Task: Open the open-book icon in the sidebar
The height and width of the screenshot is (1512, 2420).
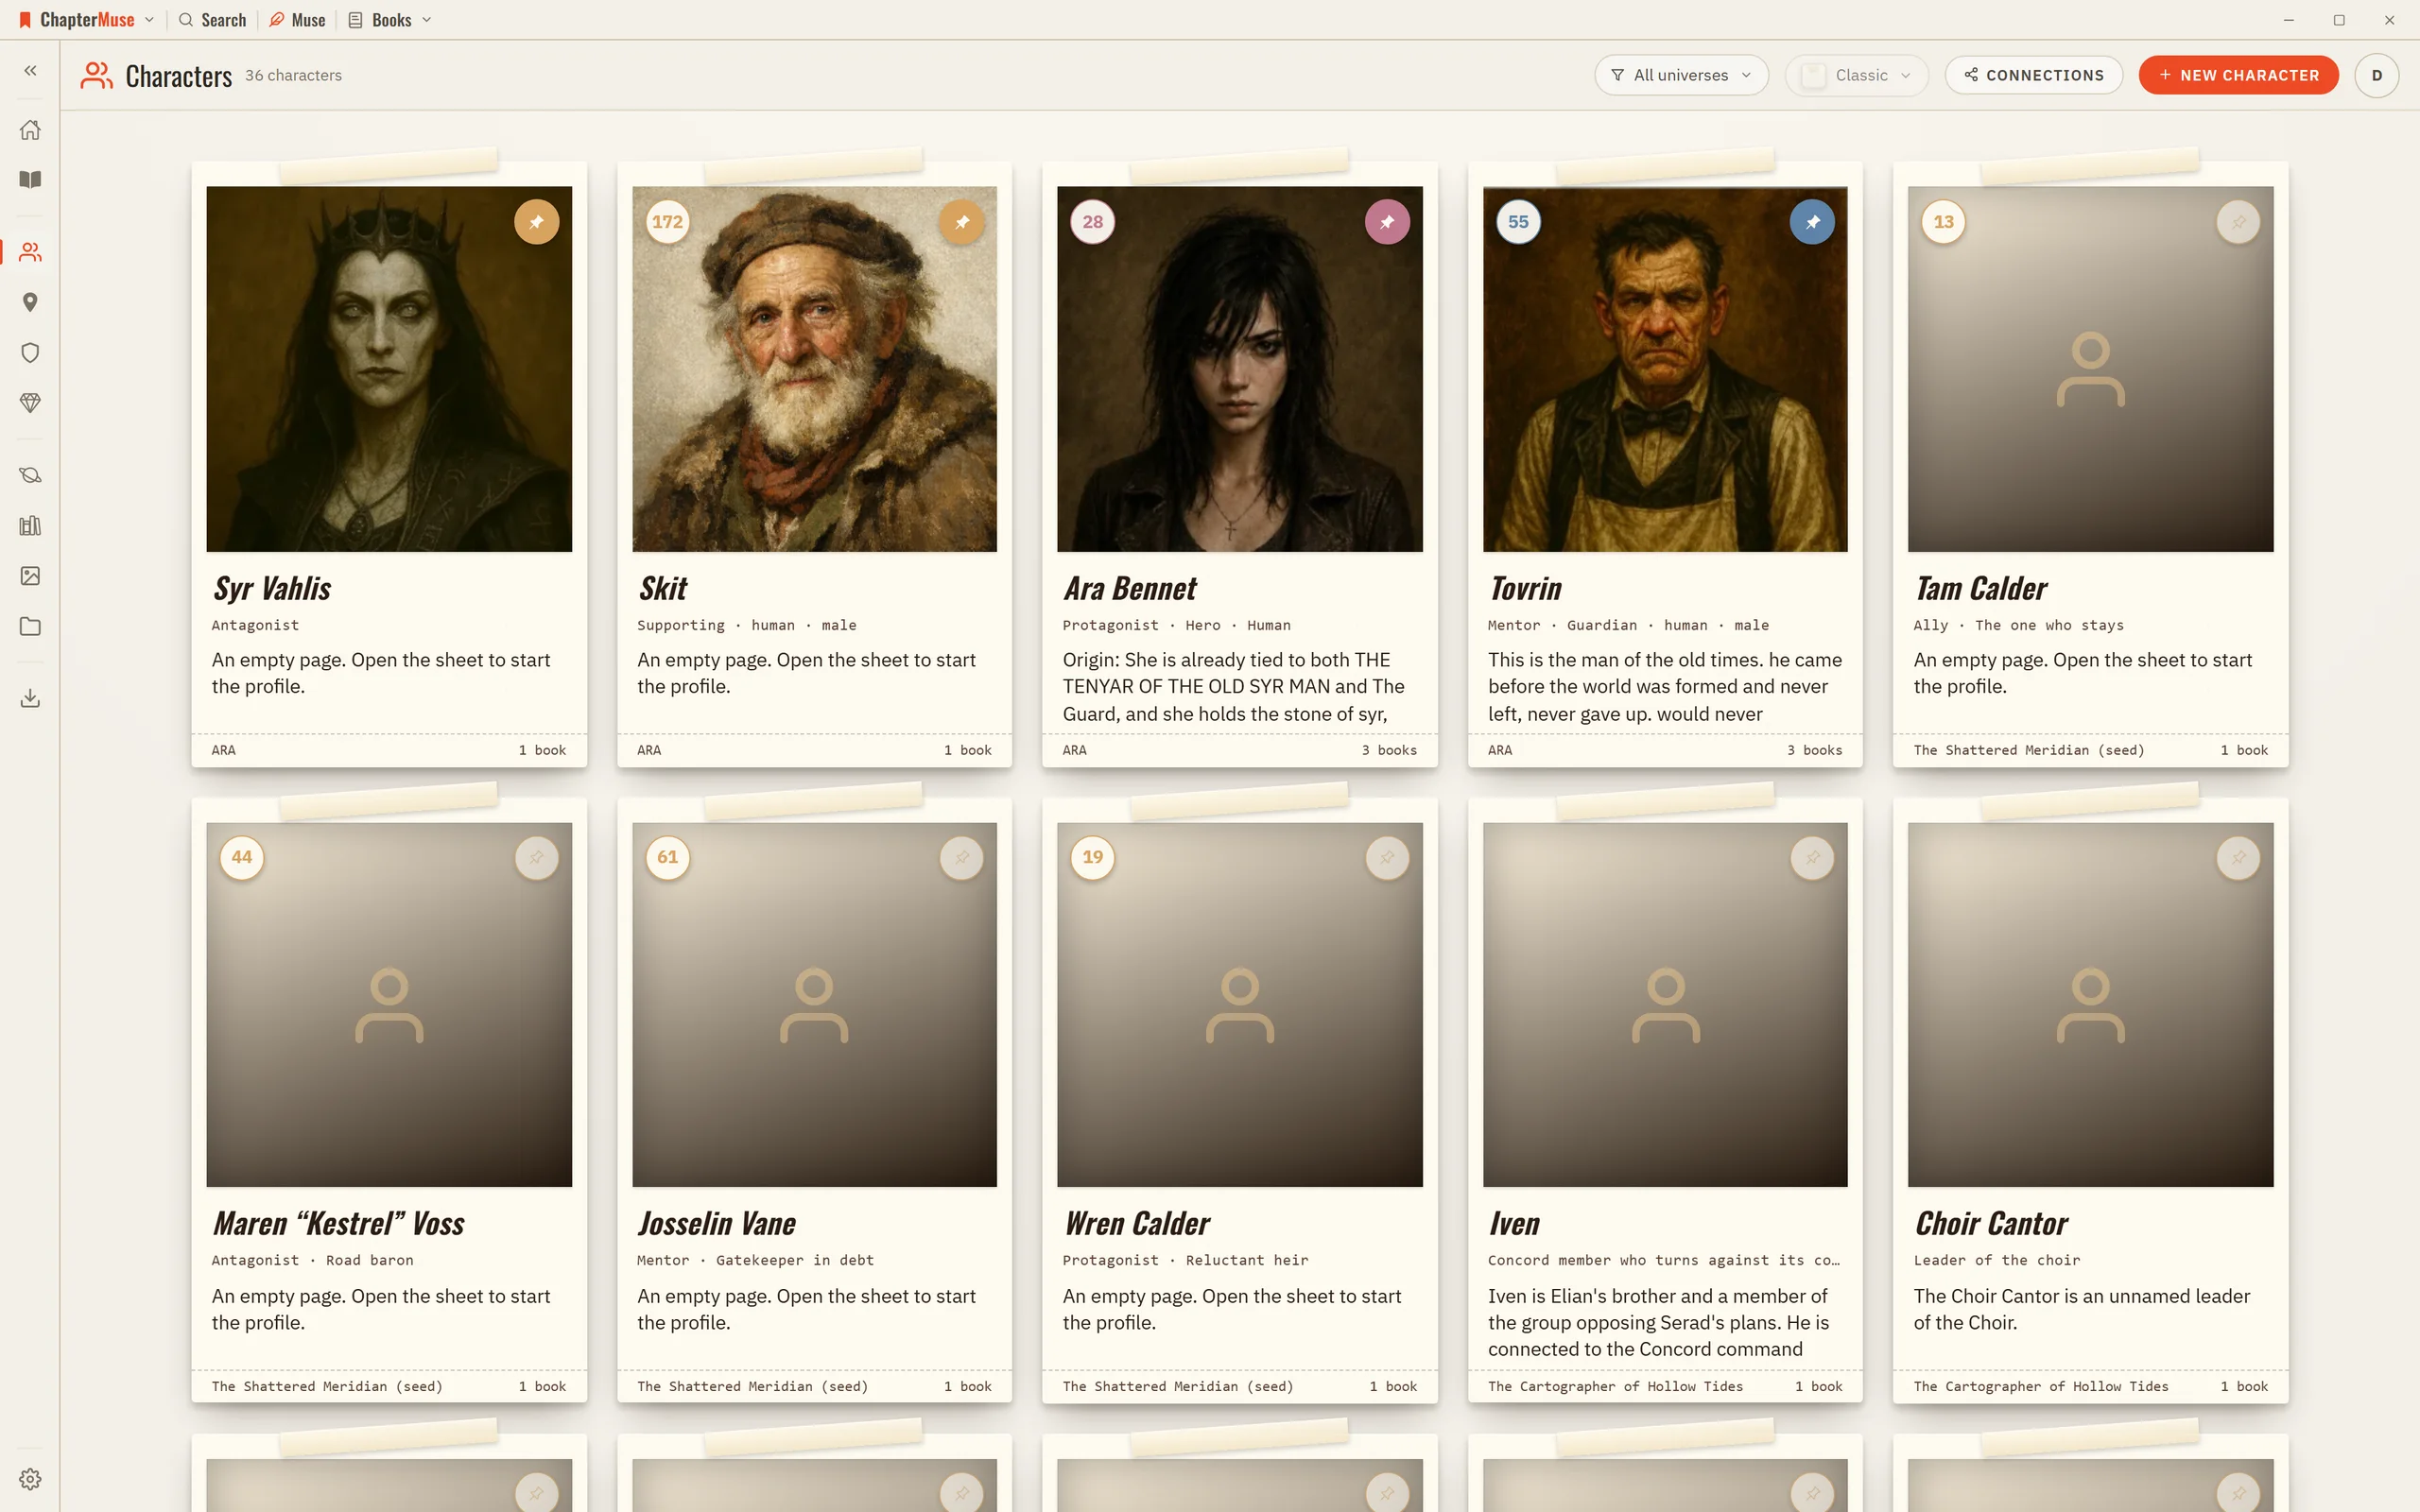Action: [x=30, y=180]
